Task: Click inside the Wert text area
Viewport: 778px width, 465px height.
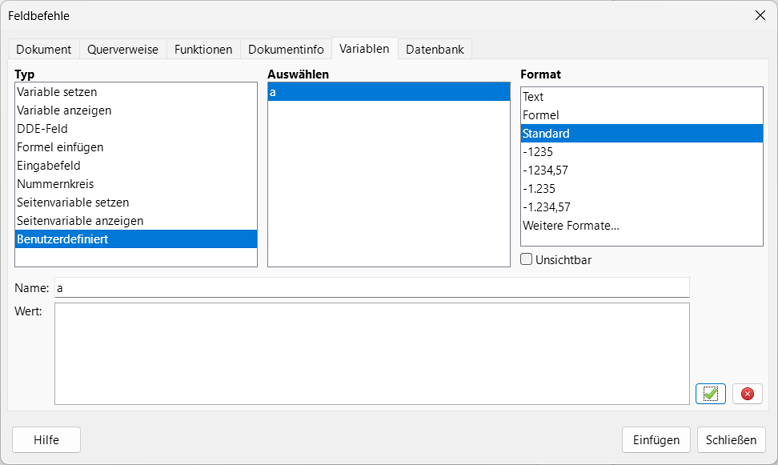Action: [370, 354]
